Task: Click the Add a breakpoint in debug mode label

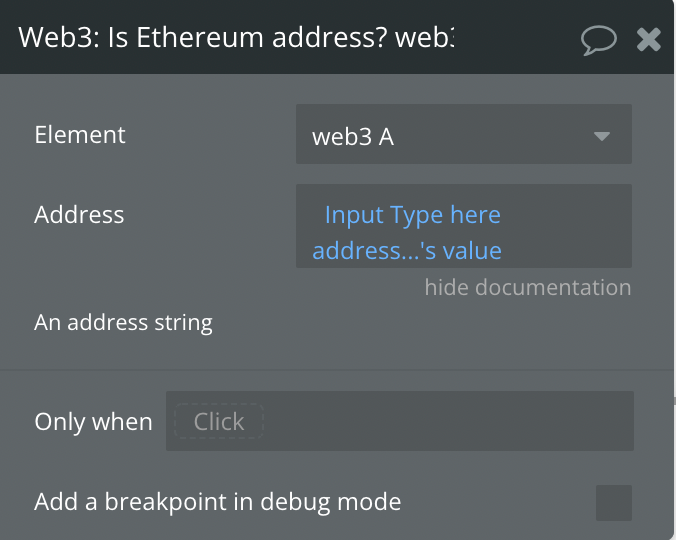Action: (x=218, y=502)
